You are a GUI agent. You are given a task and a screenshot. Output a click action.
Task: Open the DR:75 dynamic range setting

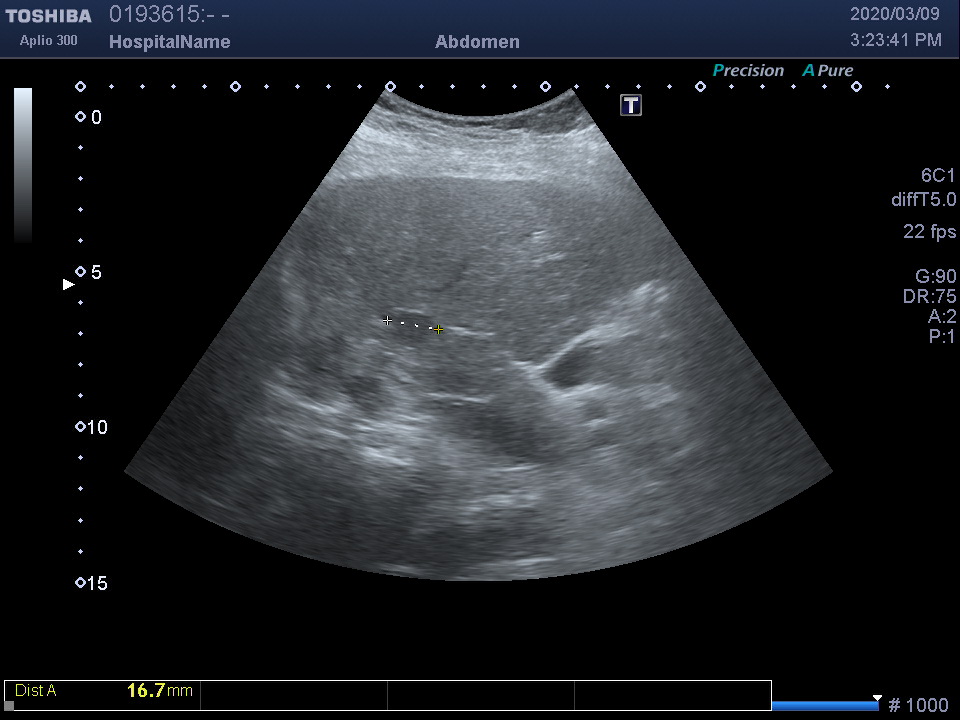point(929,297)
